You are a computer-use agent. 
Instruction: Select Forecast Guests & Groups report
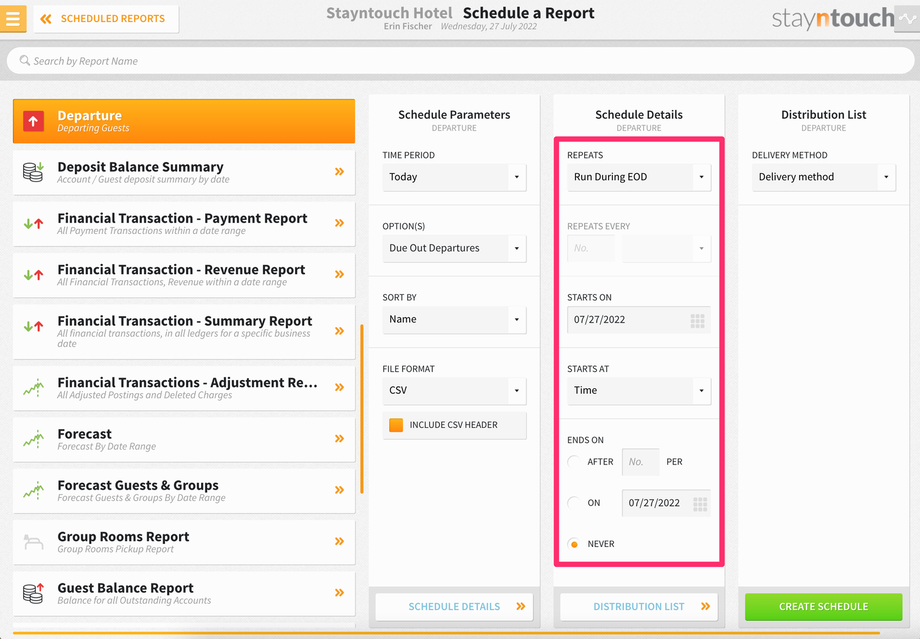184,491
